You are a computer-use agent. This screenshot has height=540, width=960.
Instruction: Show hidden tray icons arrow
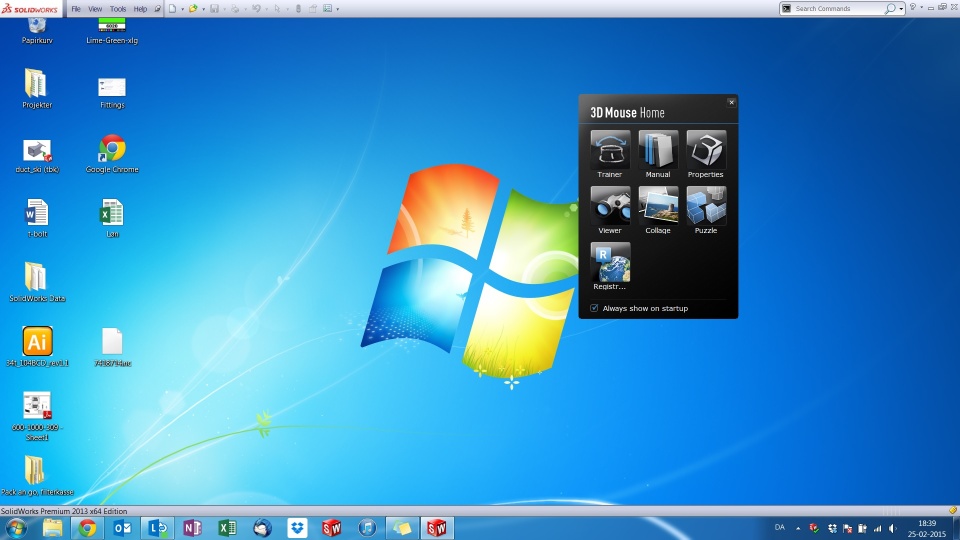tap(798, 528)
